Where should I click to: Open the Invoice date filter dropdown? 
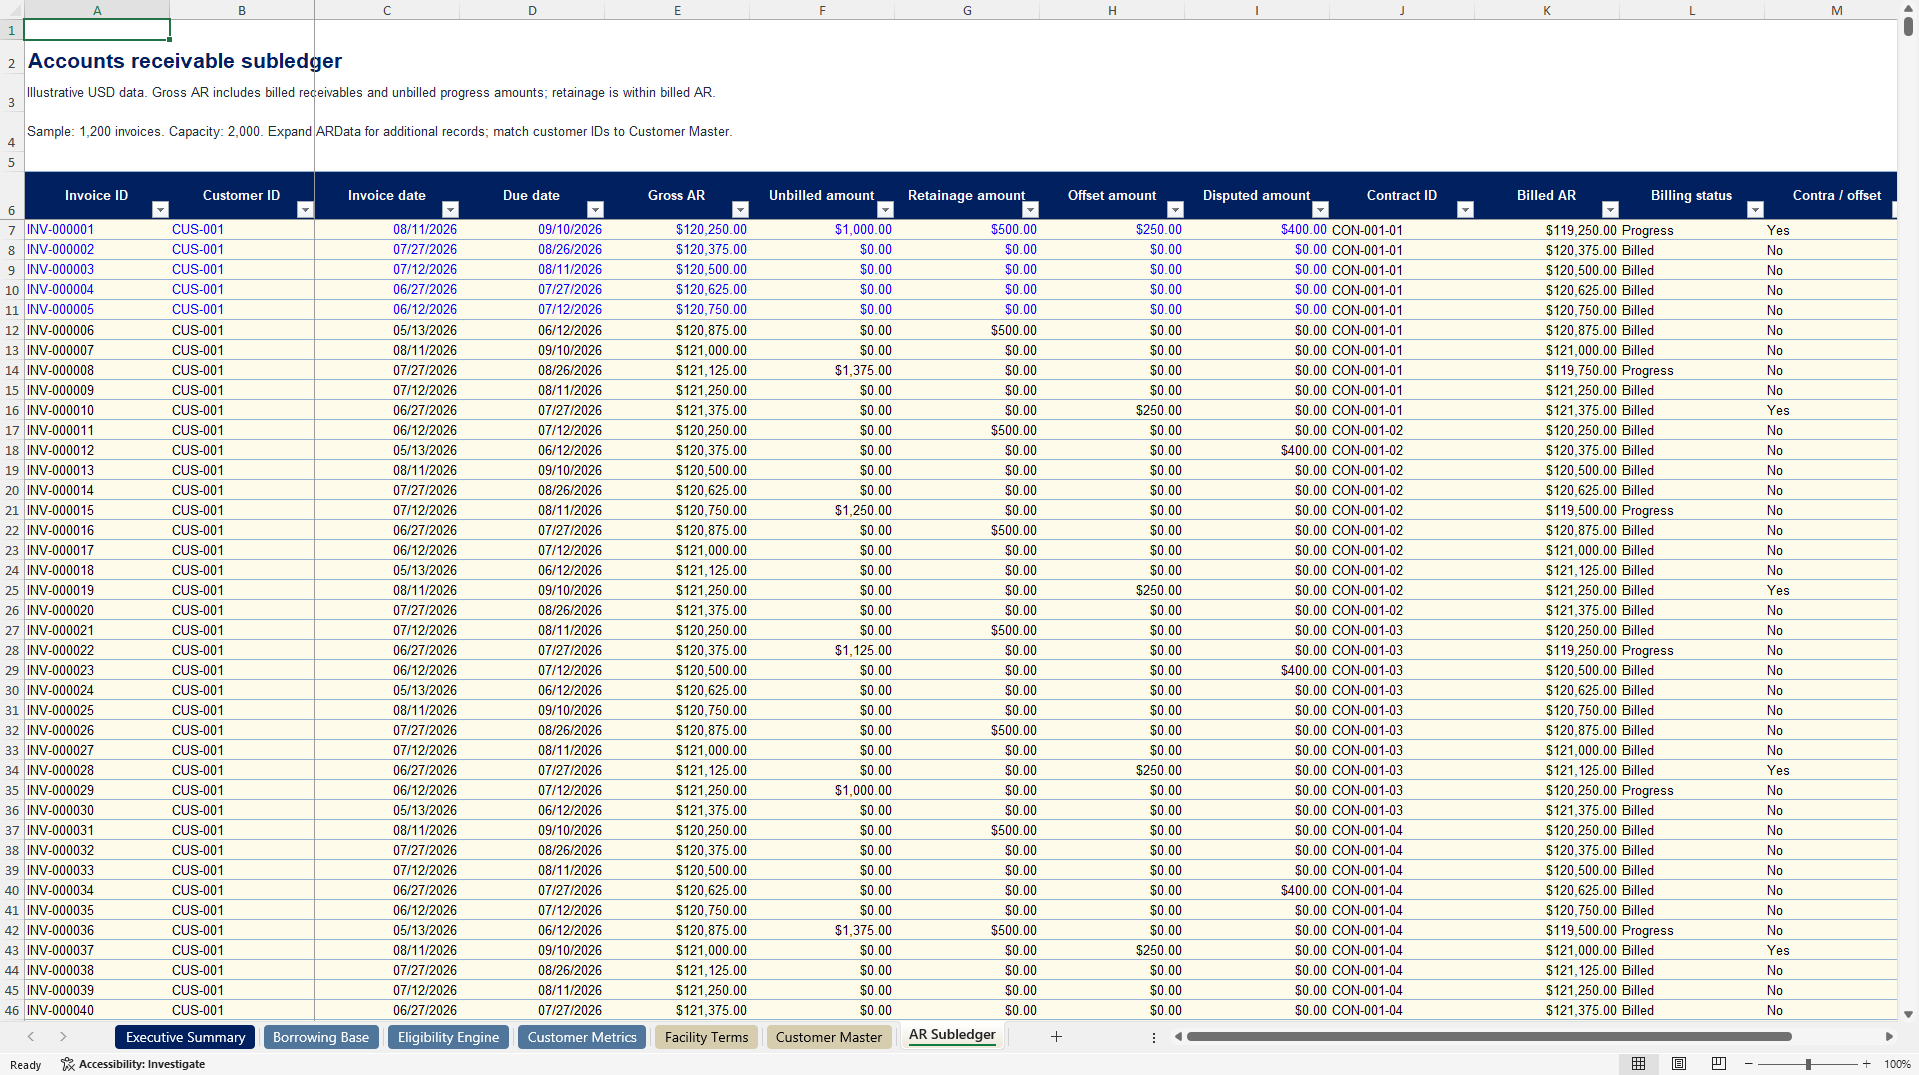pos(450,209)
